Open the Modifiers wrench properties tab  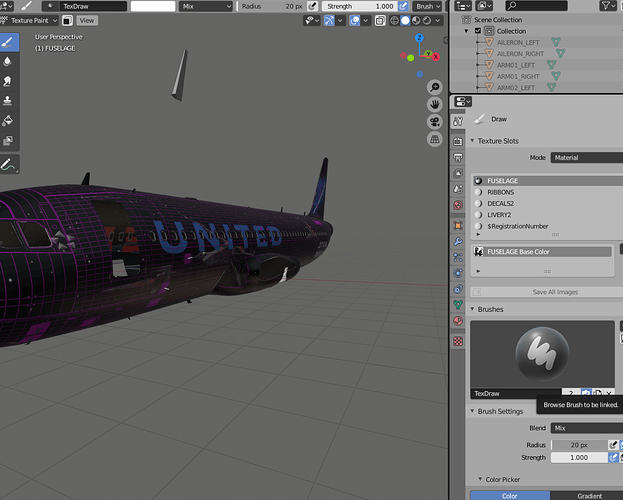pyautogui.click(x=458, y=241)
